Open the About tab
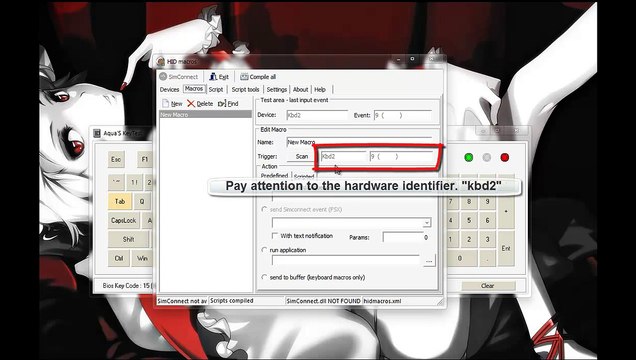Viewport: 636px width, 360px height. (301, 90)
